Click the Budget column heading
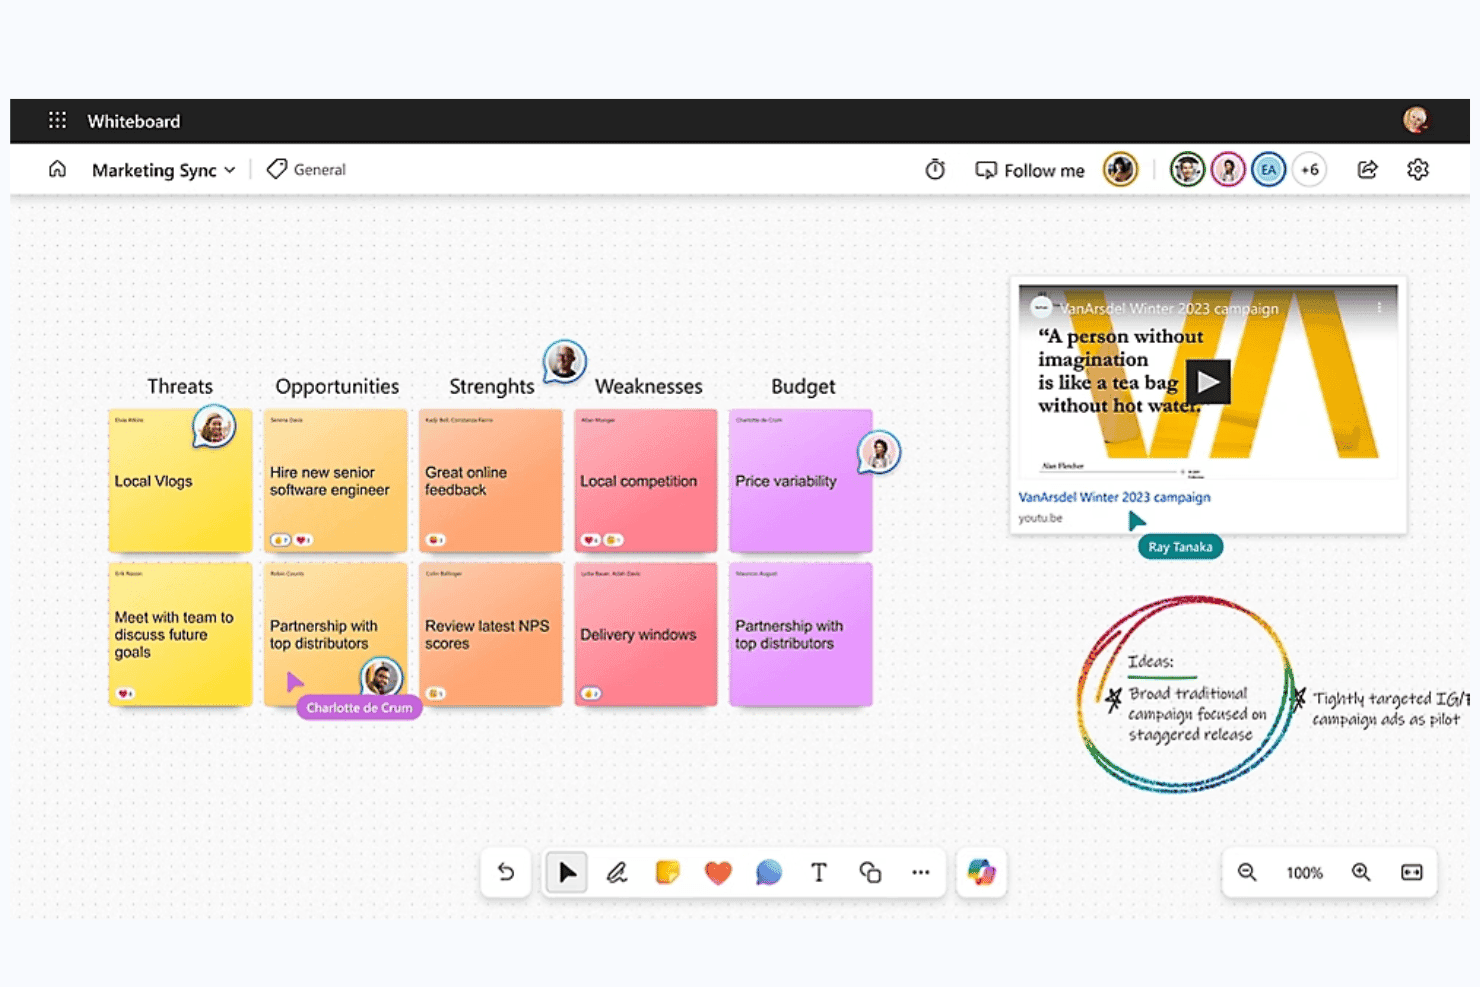The height and width of the screenshot is (987, 1480). coord(803,387)
